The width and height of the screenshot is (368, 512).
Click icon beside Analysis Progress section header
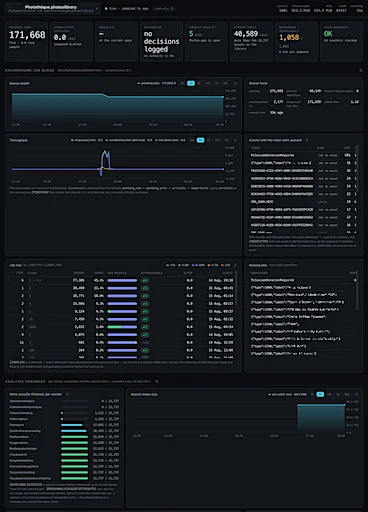157,381
